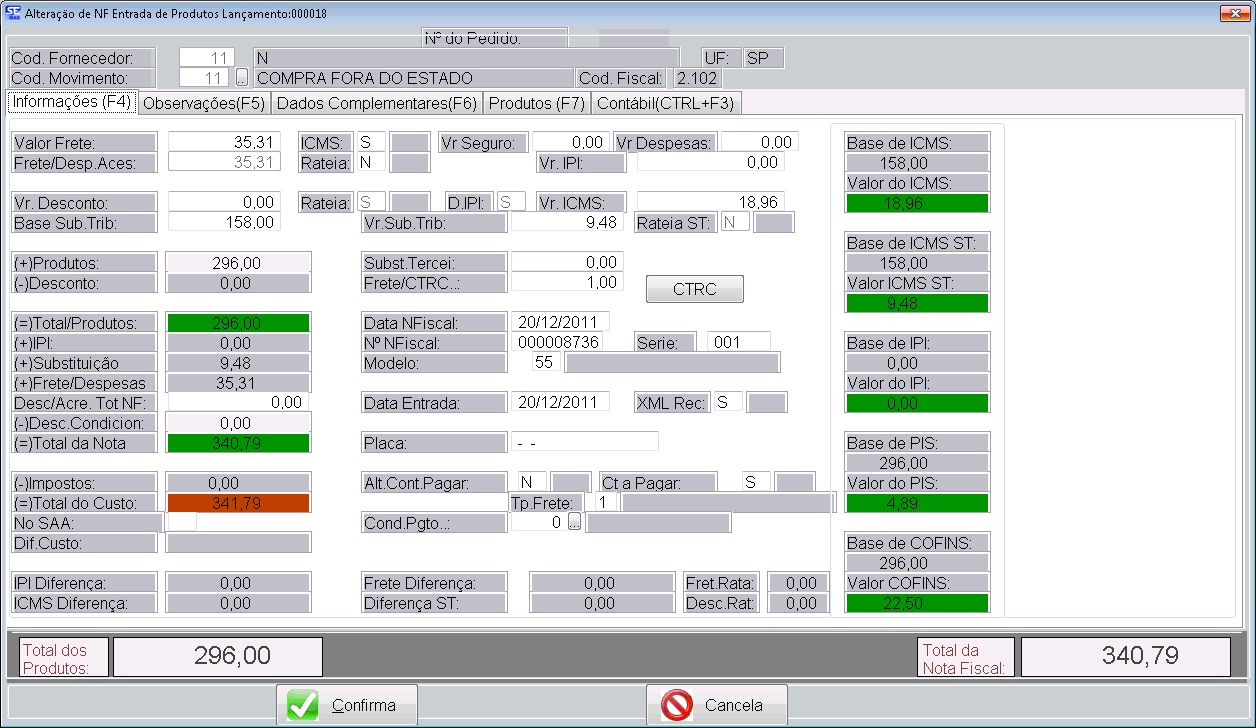Click the green checkmark Confirma button

346,705
